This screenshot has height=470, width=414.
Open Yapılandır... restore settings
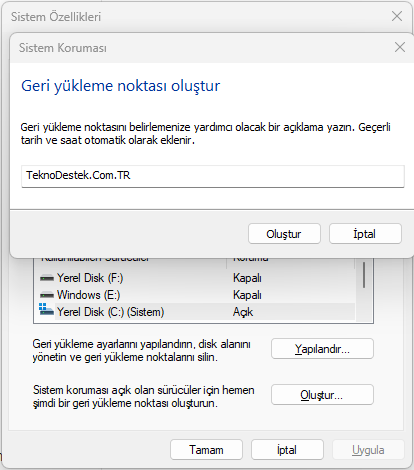click(x=322, y=349)
